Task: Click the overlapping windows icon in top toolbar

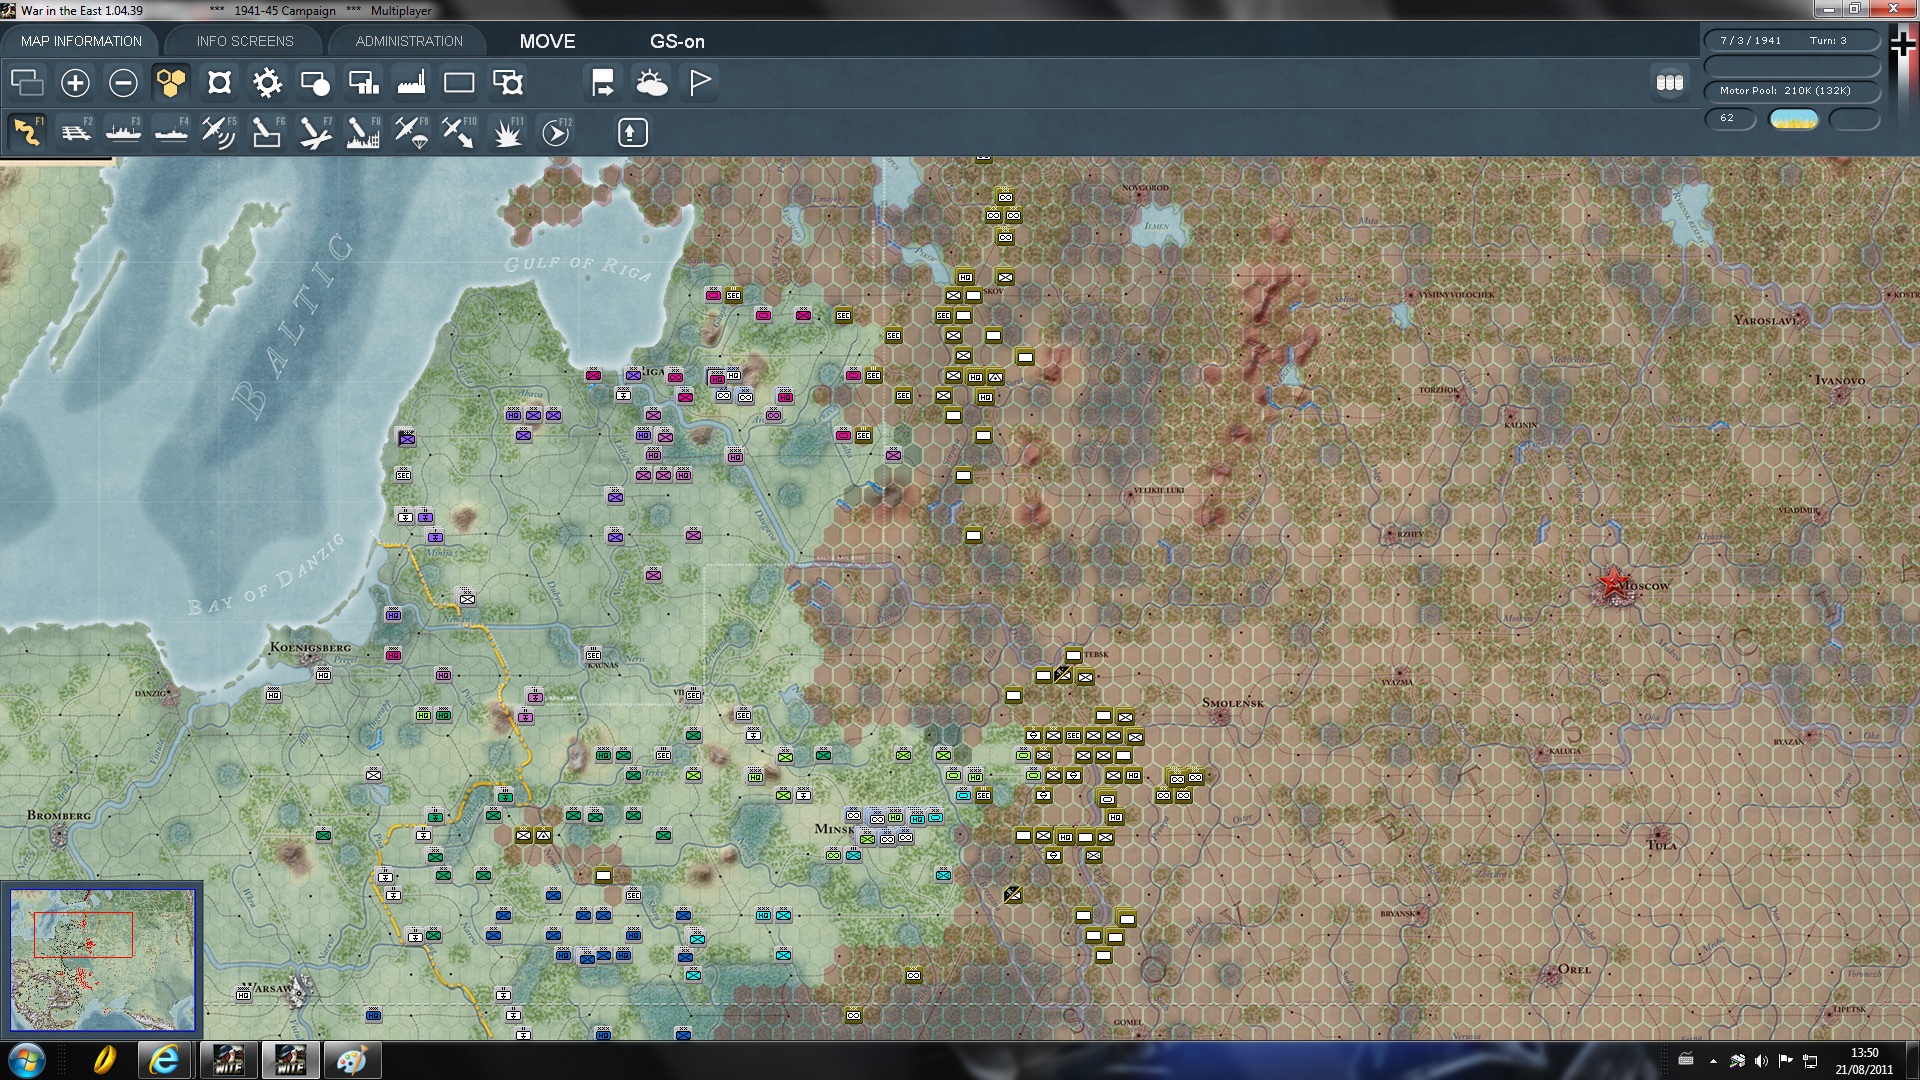Action: point(27,83)
